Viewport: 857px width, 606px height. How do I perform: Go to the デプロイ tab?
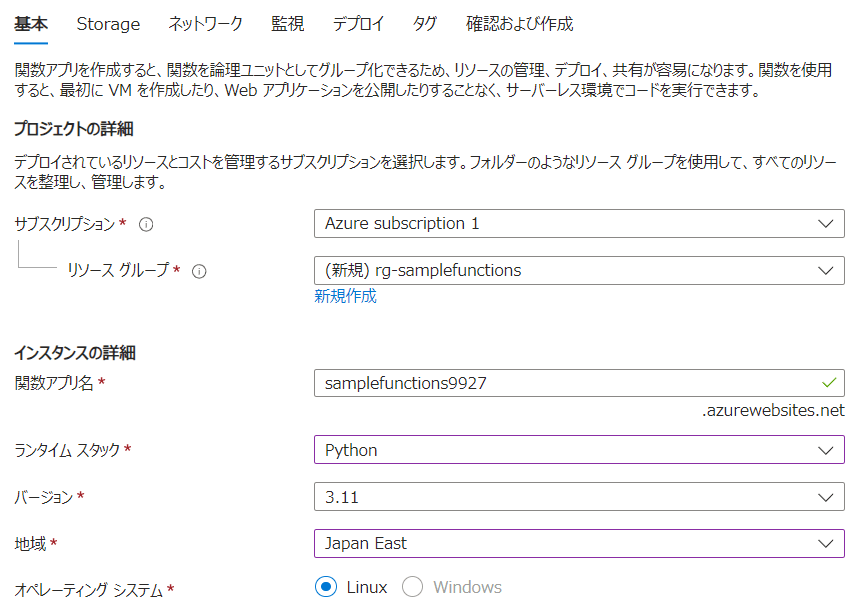359,24
